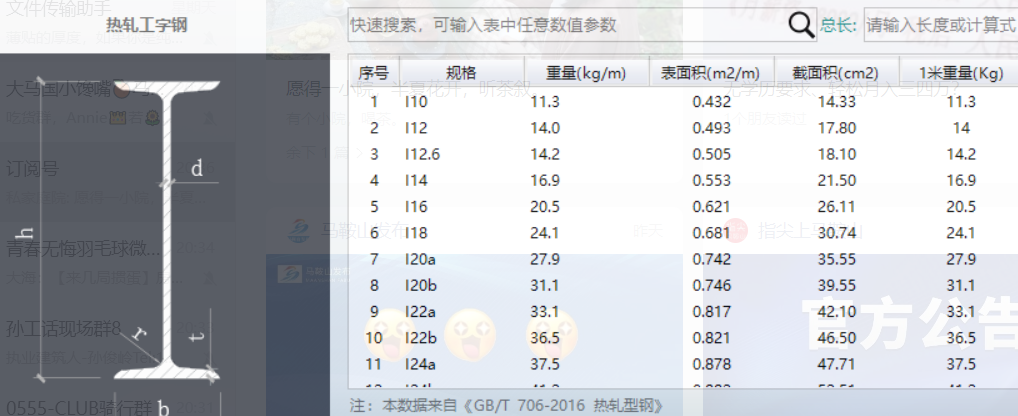
Task: Select the I24a specification row
Action: click(683, 364)
